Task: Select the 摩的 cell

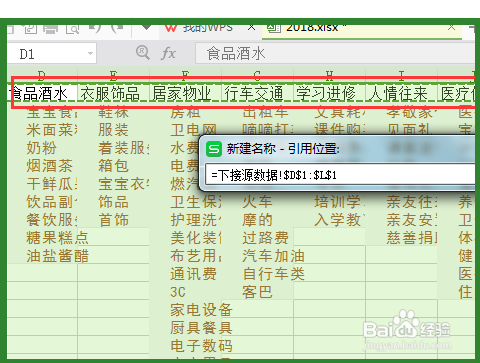Action: 257,220
